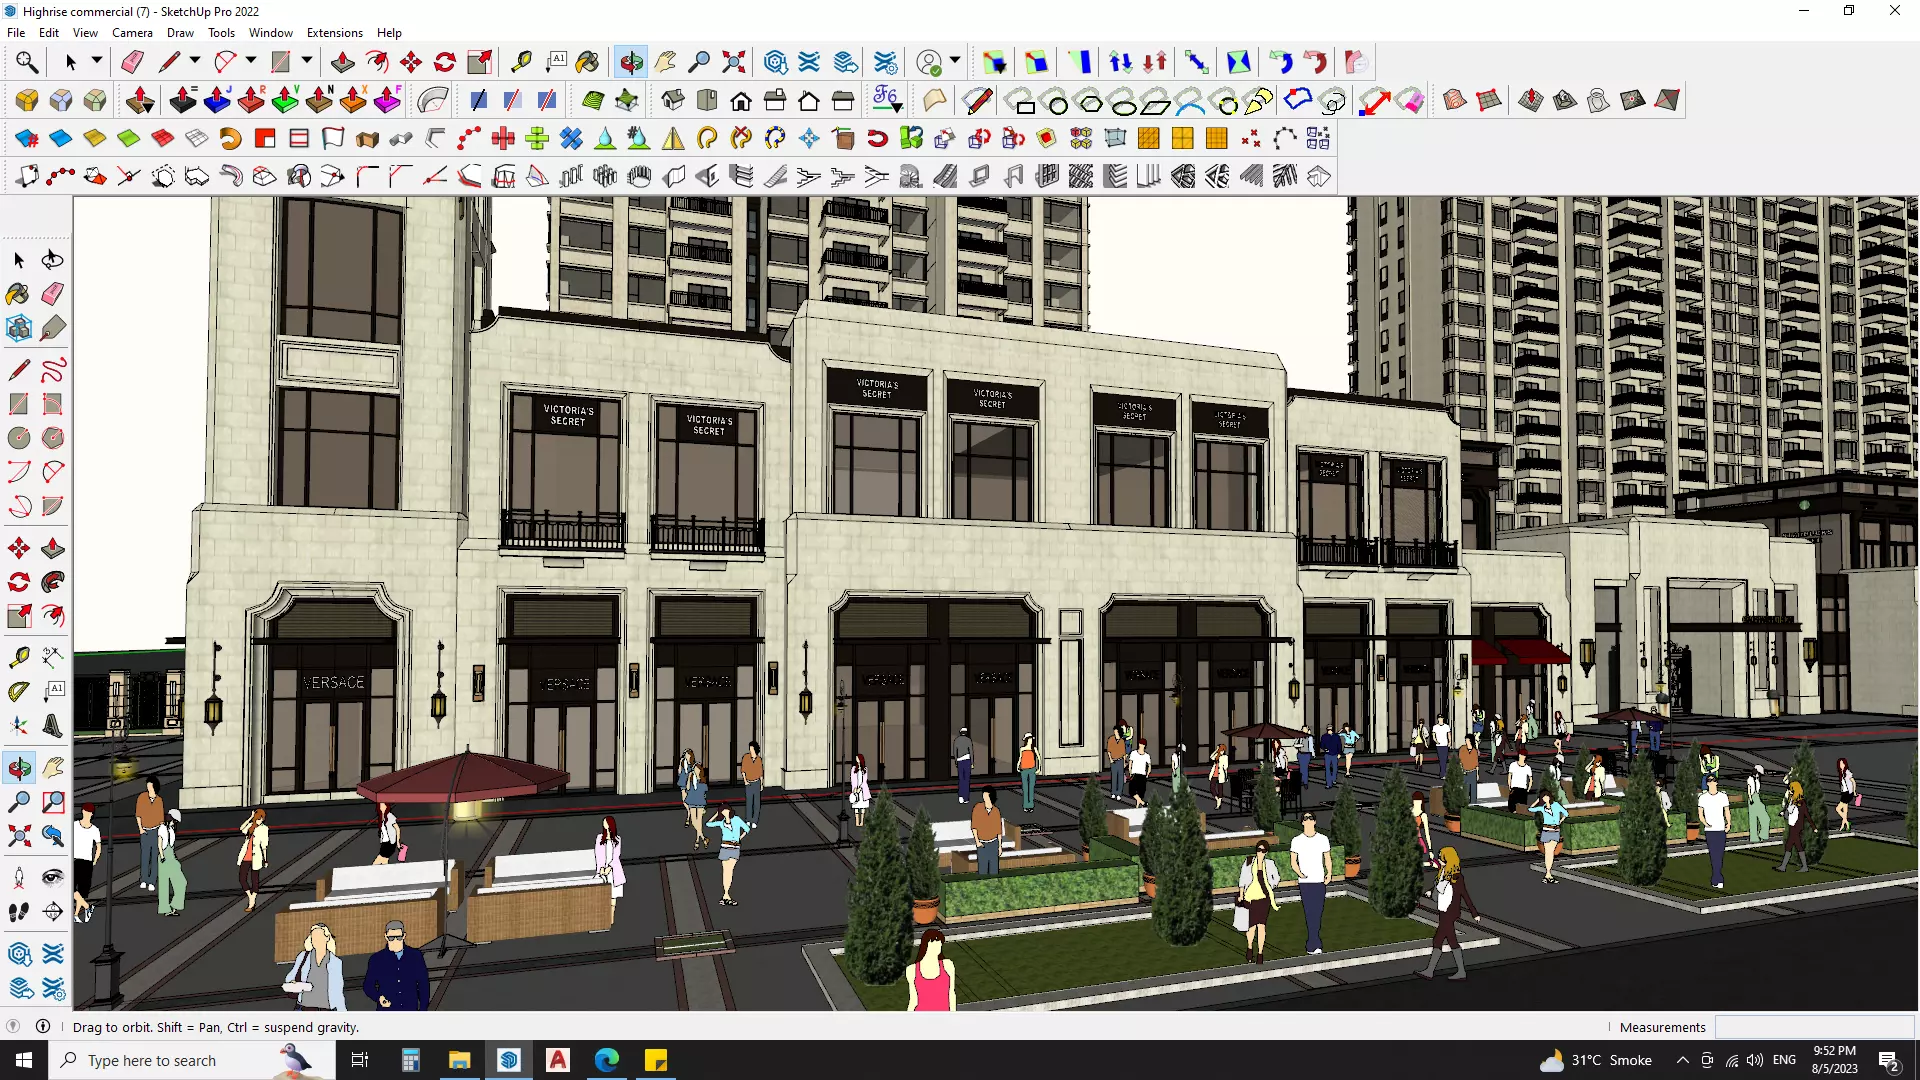Image resolution: width=1920 pixels, height=1080 pixels.
Task: Select the Walk footprints tool
Action: 19,912
